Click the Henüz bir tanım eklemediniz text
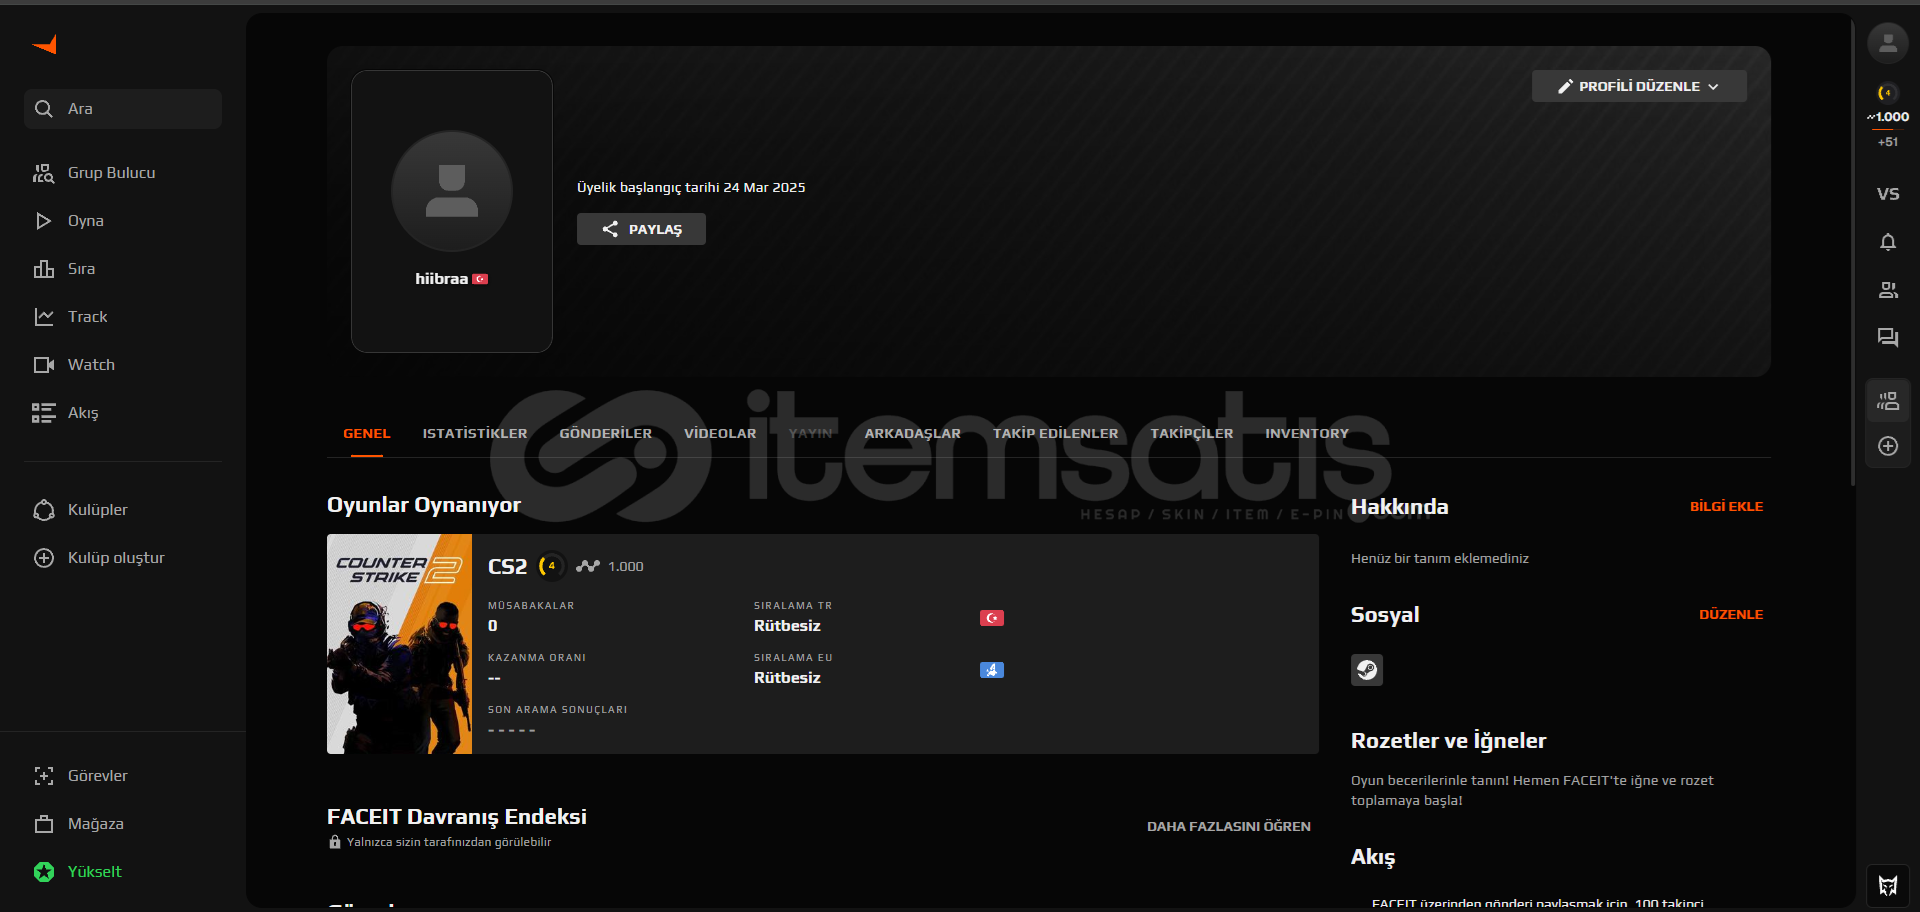Image resolution: width=1920 pixels, height=912 pixels. tap(1440, 559)
